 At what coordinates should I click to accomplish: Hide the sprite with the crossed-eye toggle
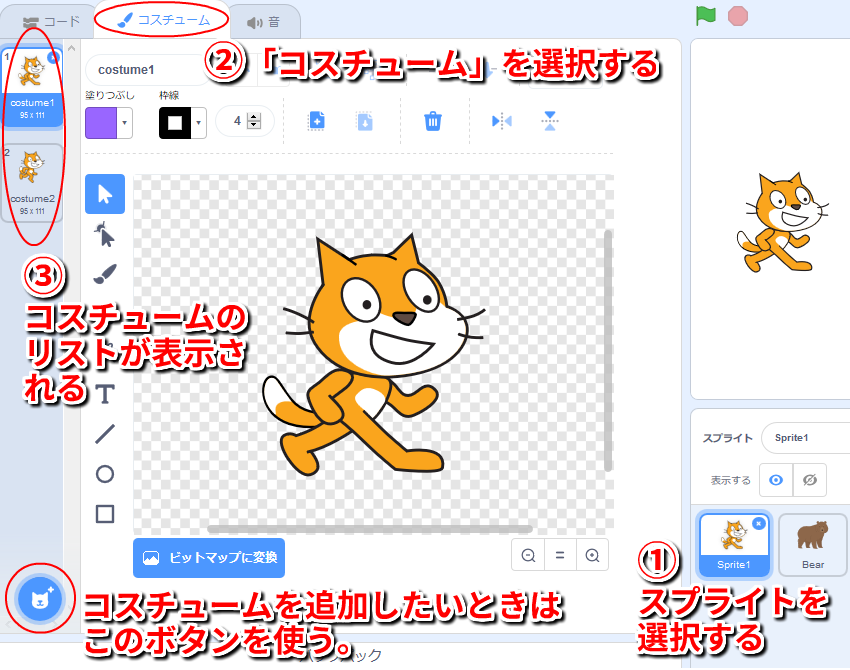tap(810, 480)
